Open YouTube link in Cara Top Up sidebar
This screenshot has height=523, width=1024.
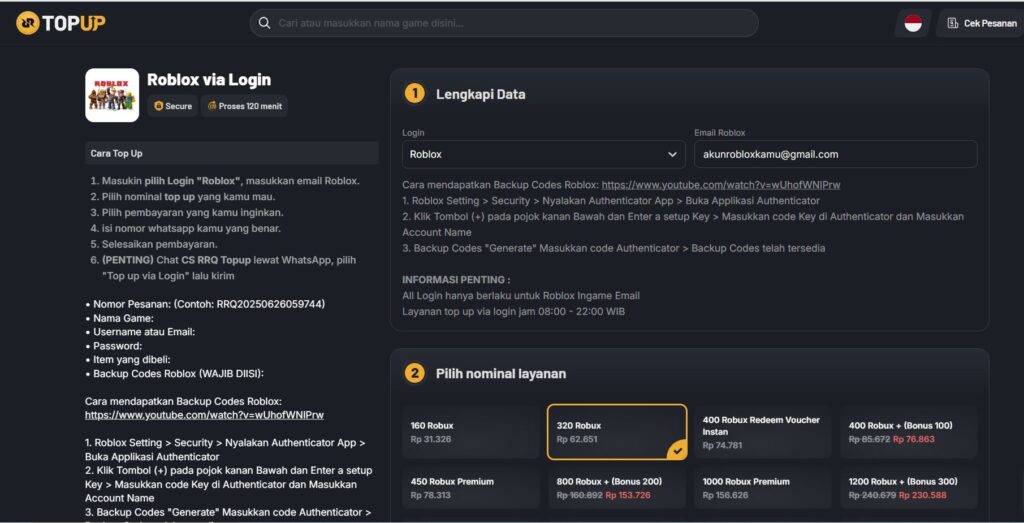tap(204, 415)
